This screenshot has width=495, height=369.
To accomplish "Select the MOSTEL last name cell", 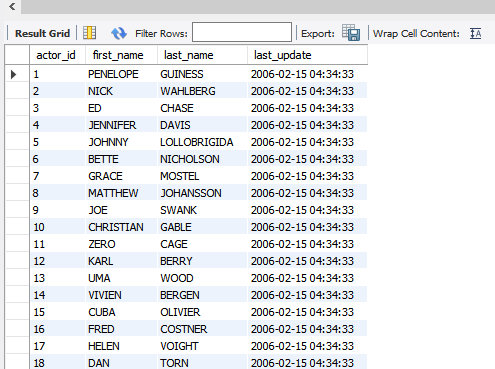I will pos(202,176).
